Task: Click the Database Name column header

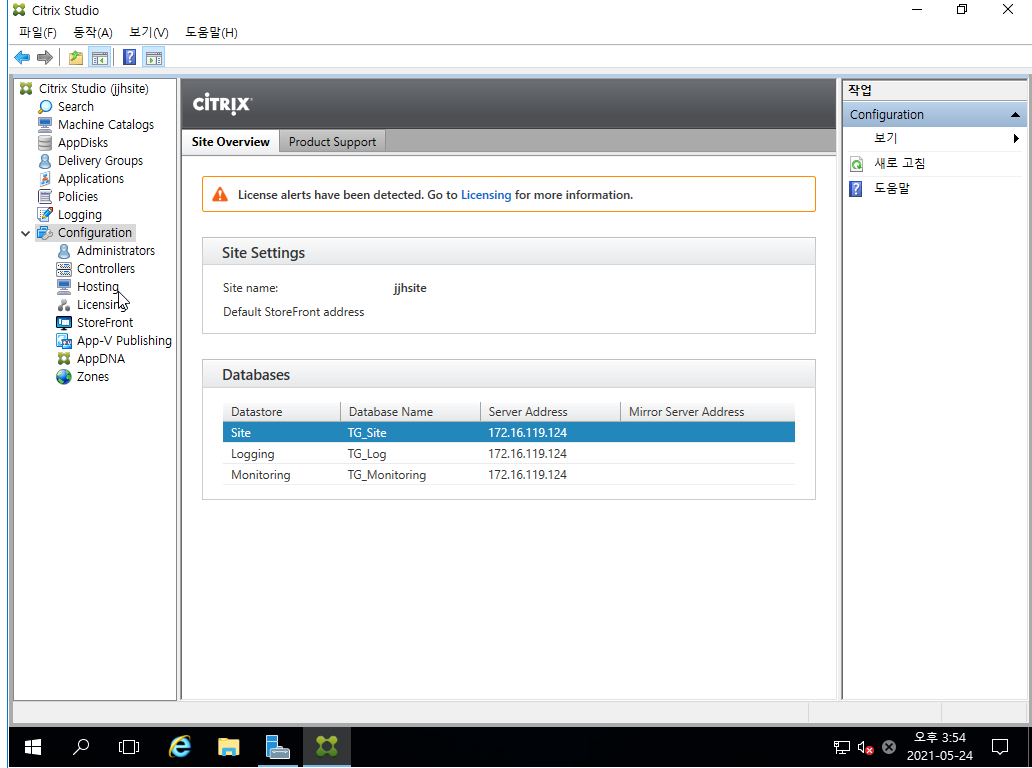Action: [410, 412]
